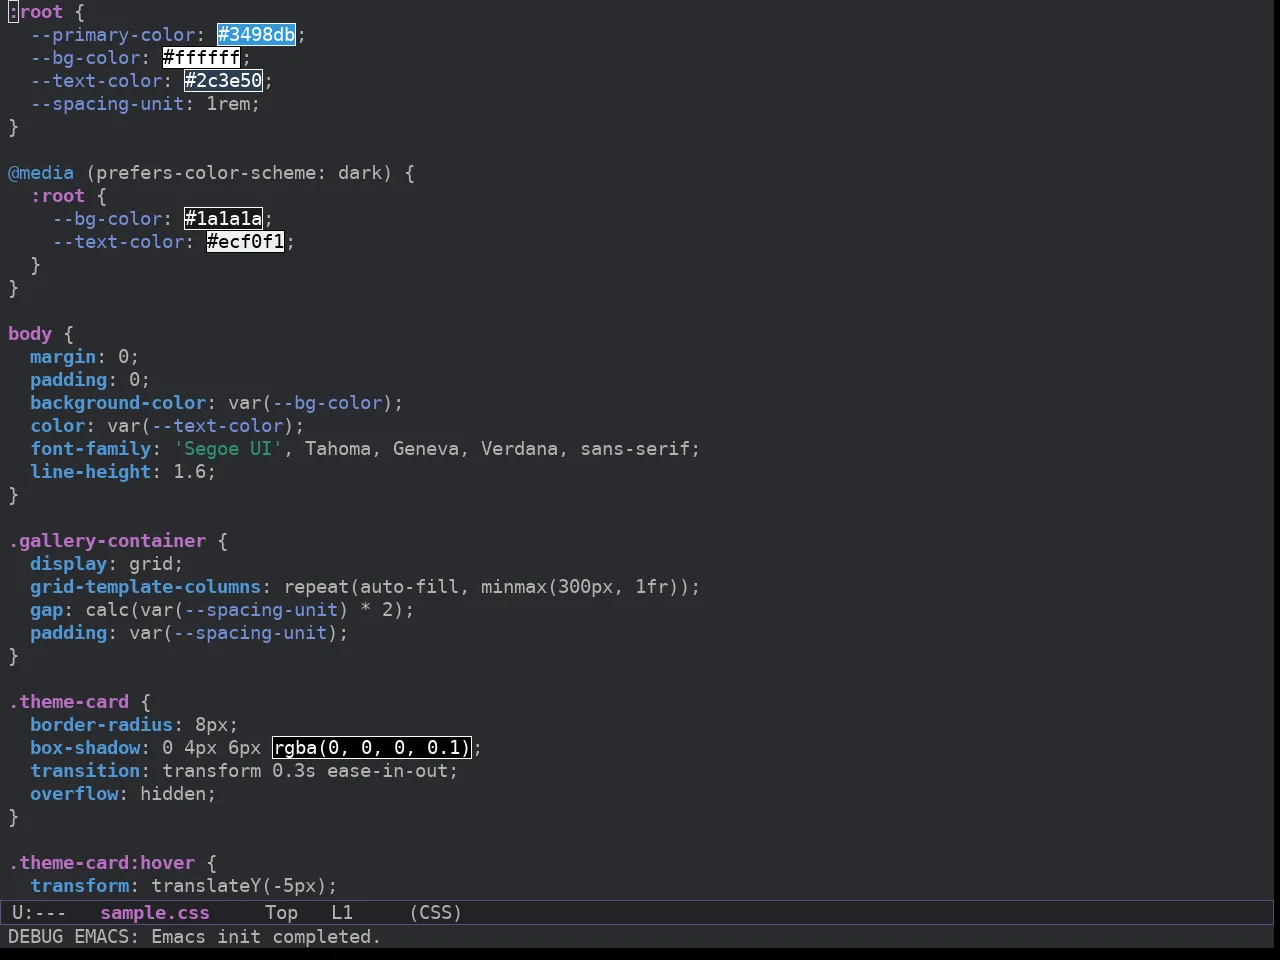
Task: Click the rgba(0, 0, 0, 0.1) value
Action: coord(372,748)
